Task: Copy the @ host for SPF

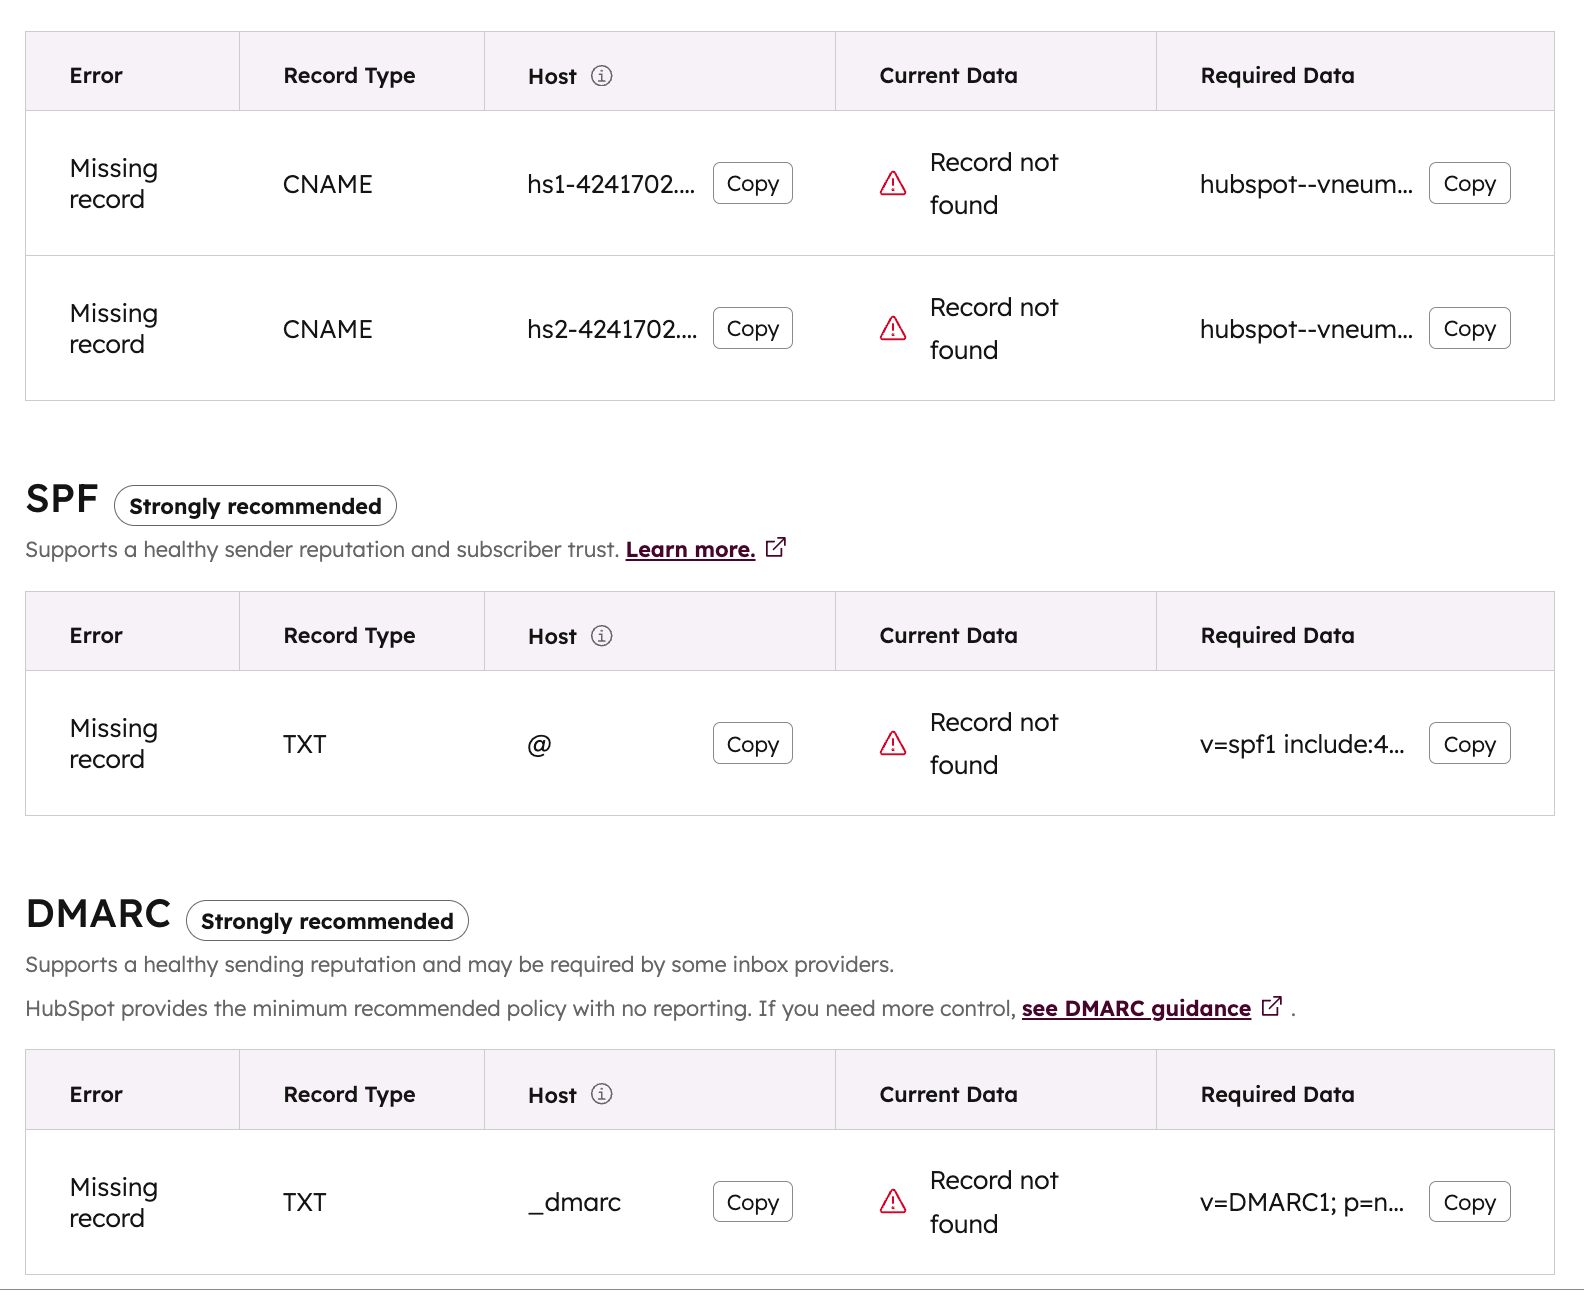Action: pyautogui.click(x=752, y=744)
